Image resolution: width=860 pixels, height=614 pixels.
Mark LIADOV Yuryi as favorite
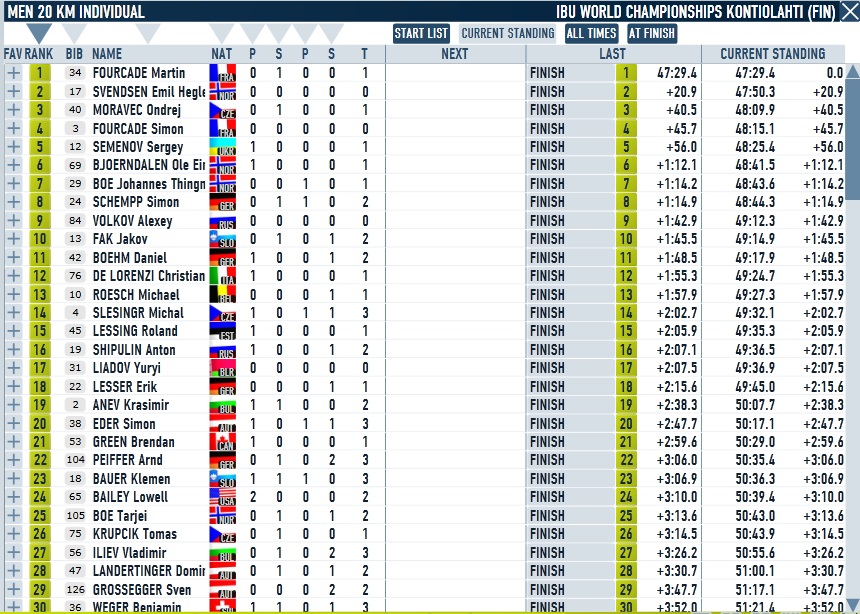pyautogui.click(x=14, y=368)
